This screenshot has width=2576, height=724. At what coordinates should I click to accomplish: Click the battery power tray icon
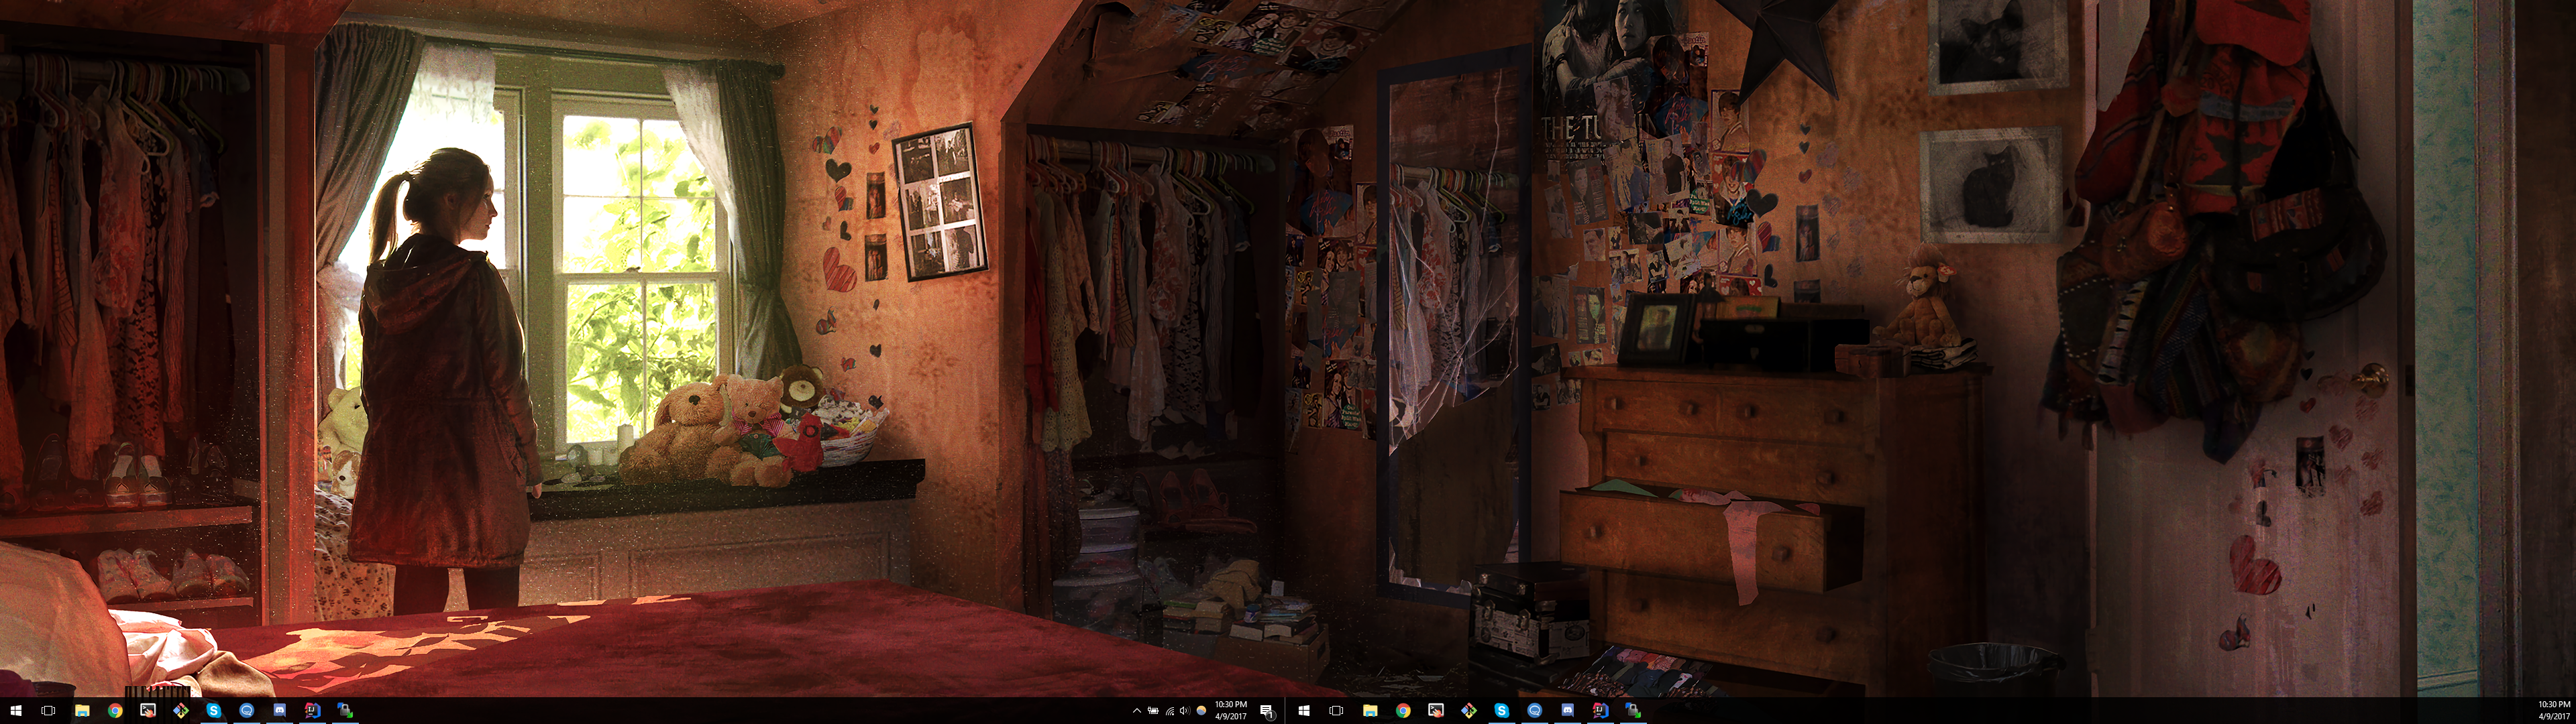(x=1153, y=711)
